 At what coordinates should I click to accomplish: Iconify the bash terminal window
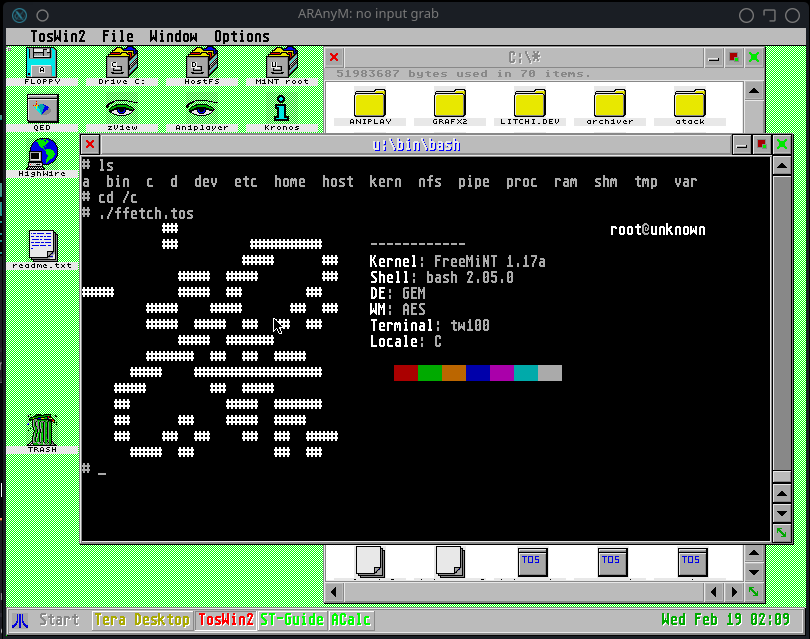click(742, 145)
